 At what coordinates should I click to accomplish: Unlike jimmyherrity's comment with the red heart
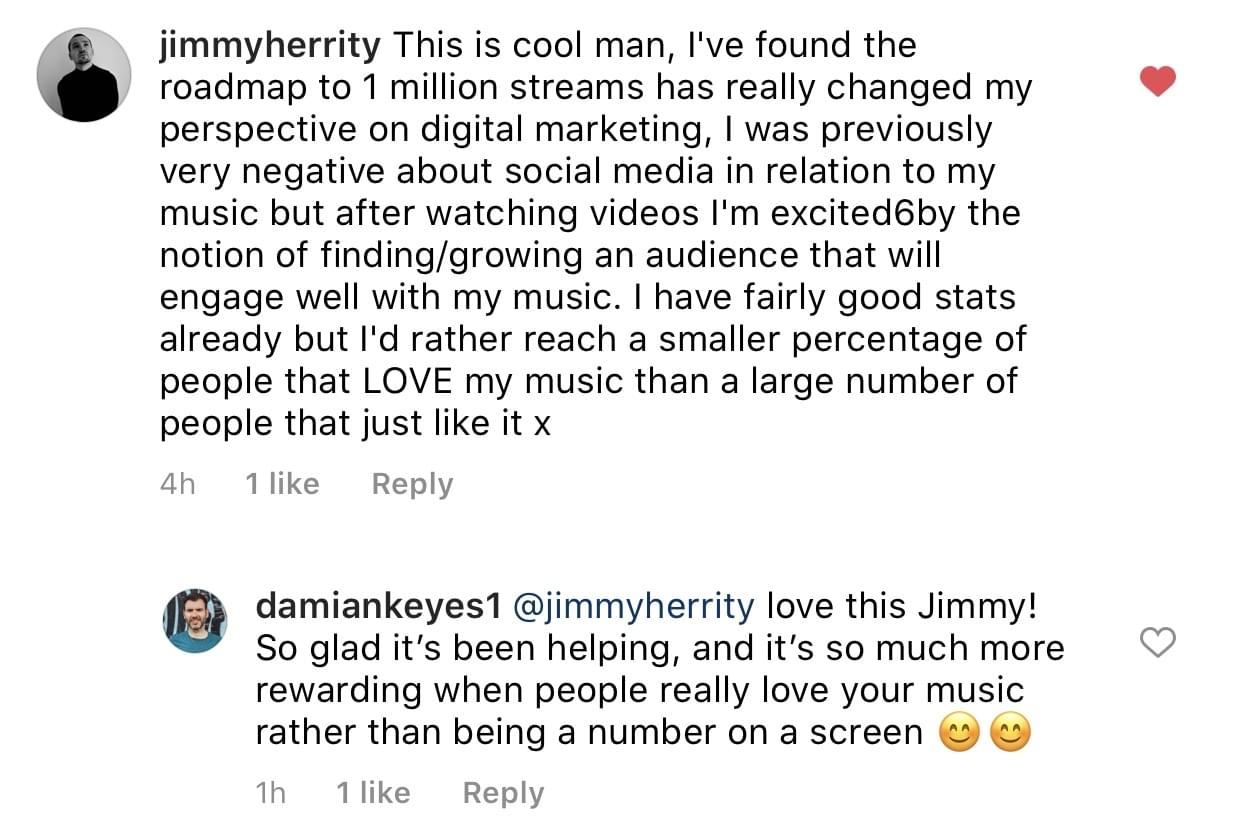pos(1157,81)
